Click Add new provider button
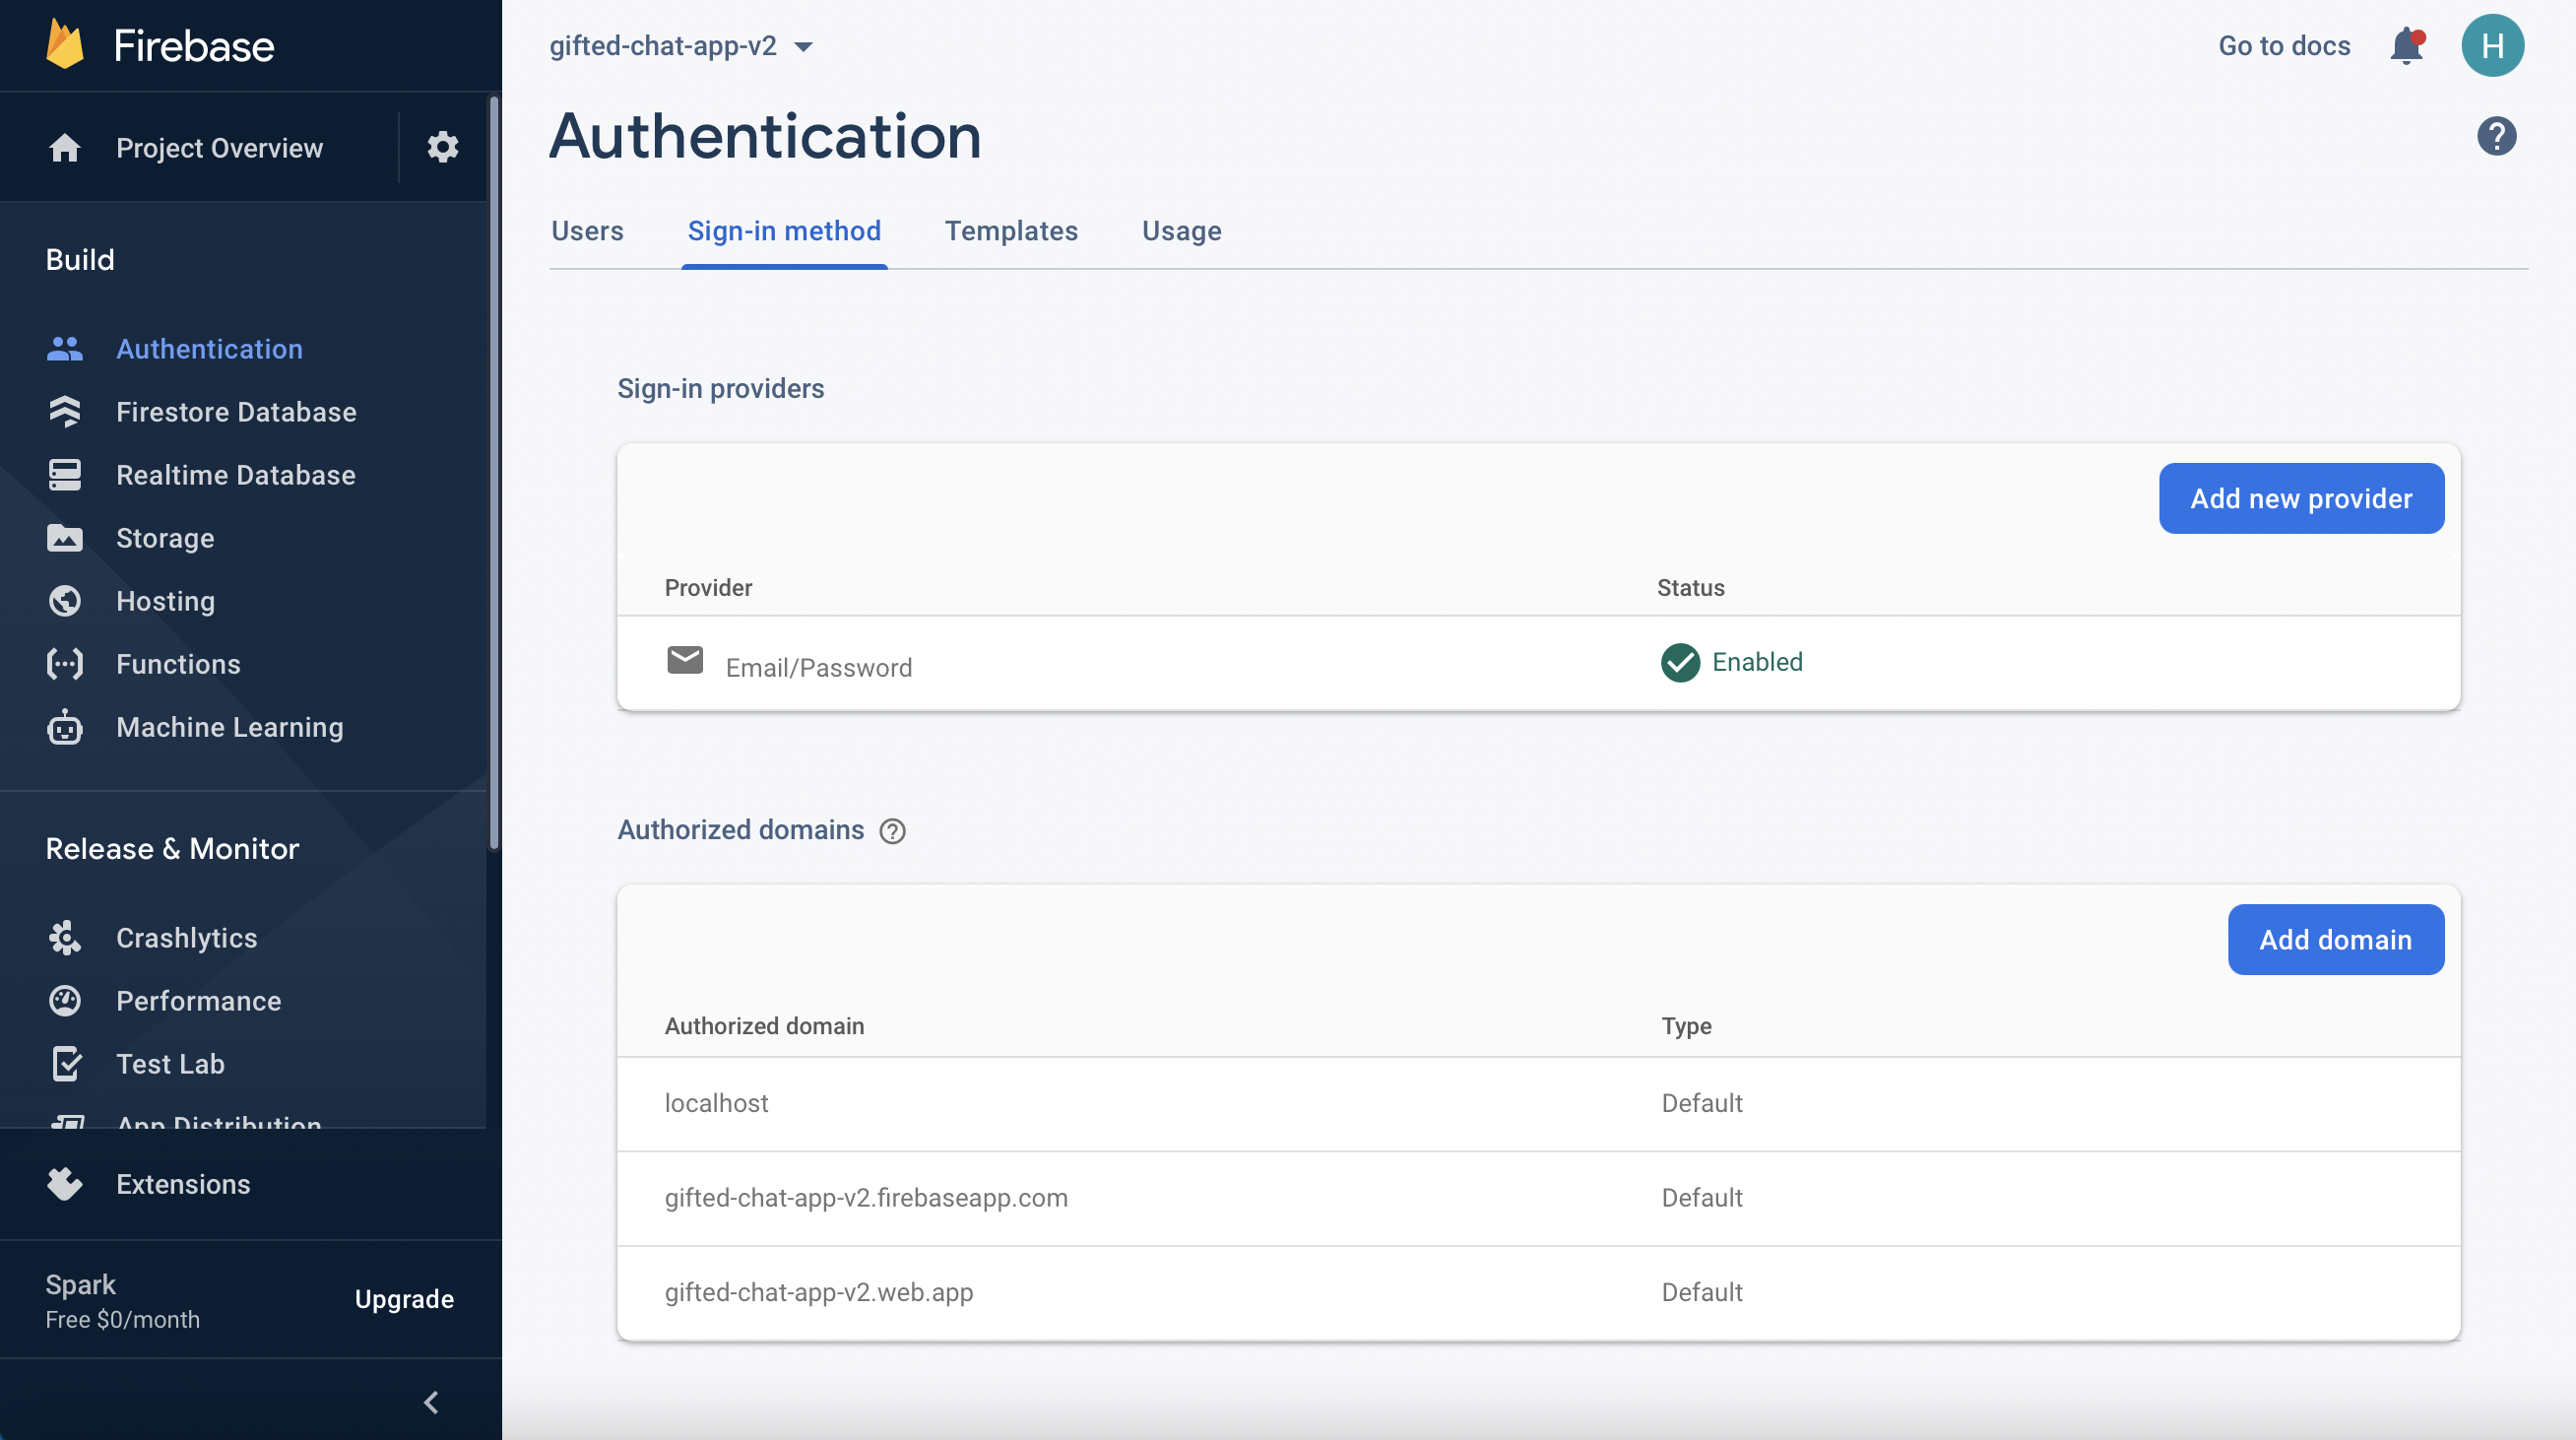 click(2302, 498)
